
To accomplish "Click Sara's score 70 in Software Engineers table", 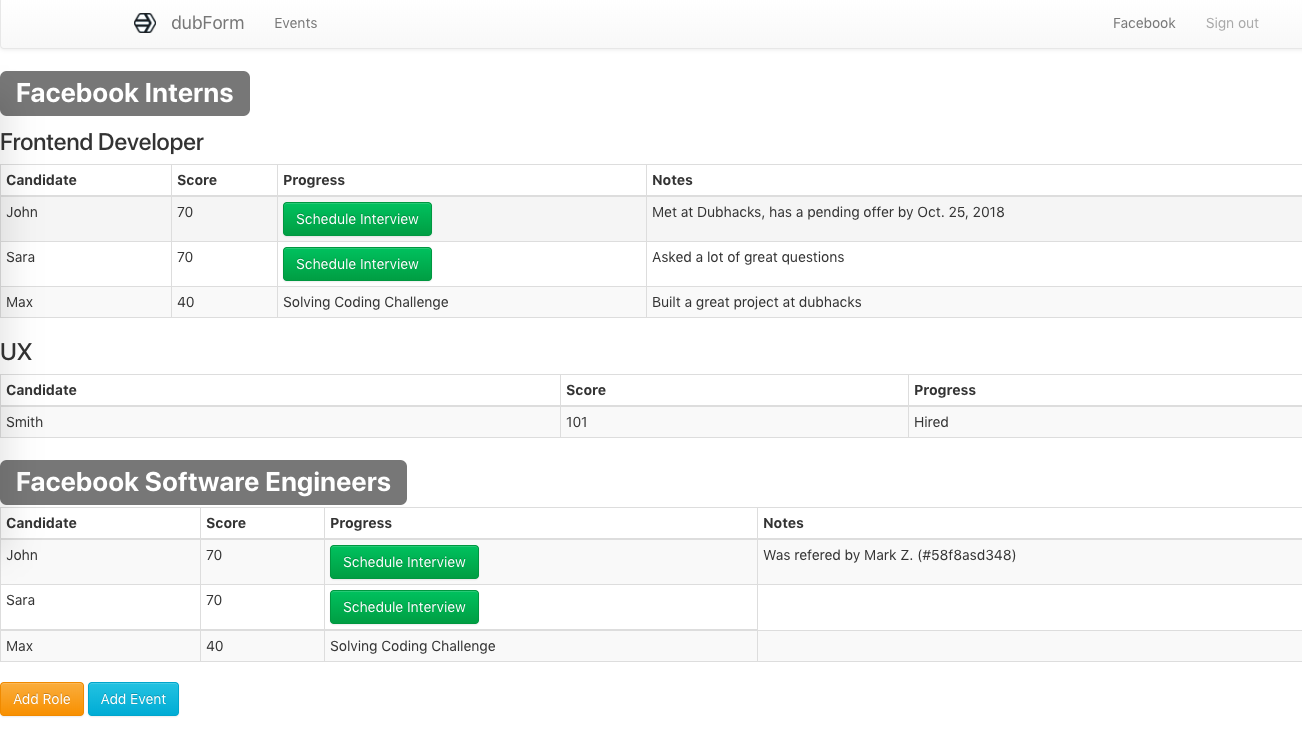I will click(x=214, y=600).
